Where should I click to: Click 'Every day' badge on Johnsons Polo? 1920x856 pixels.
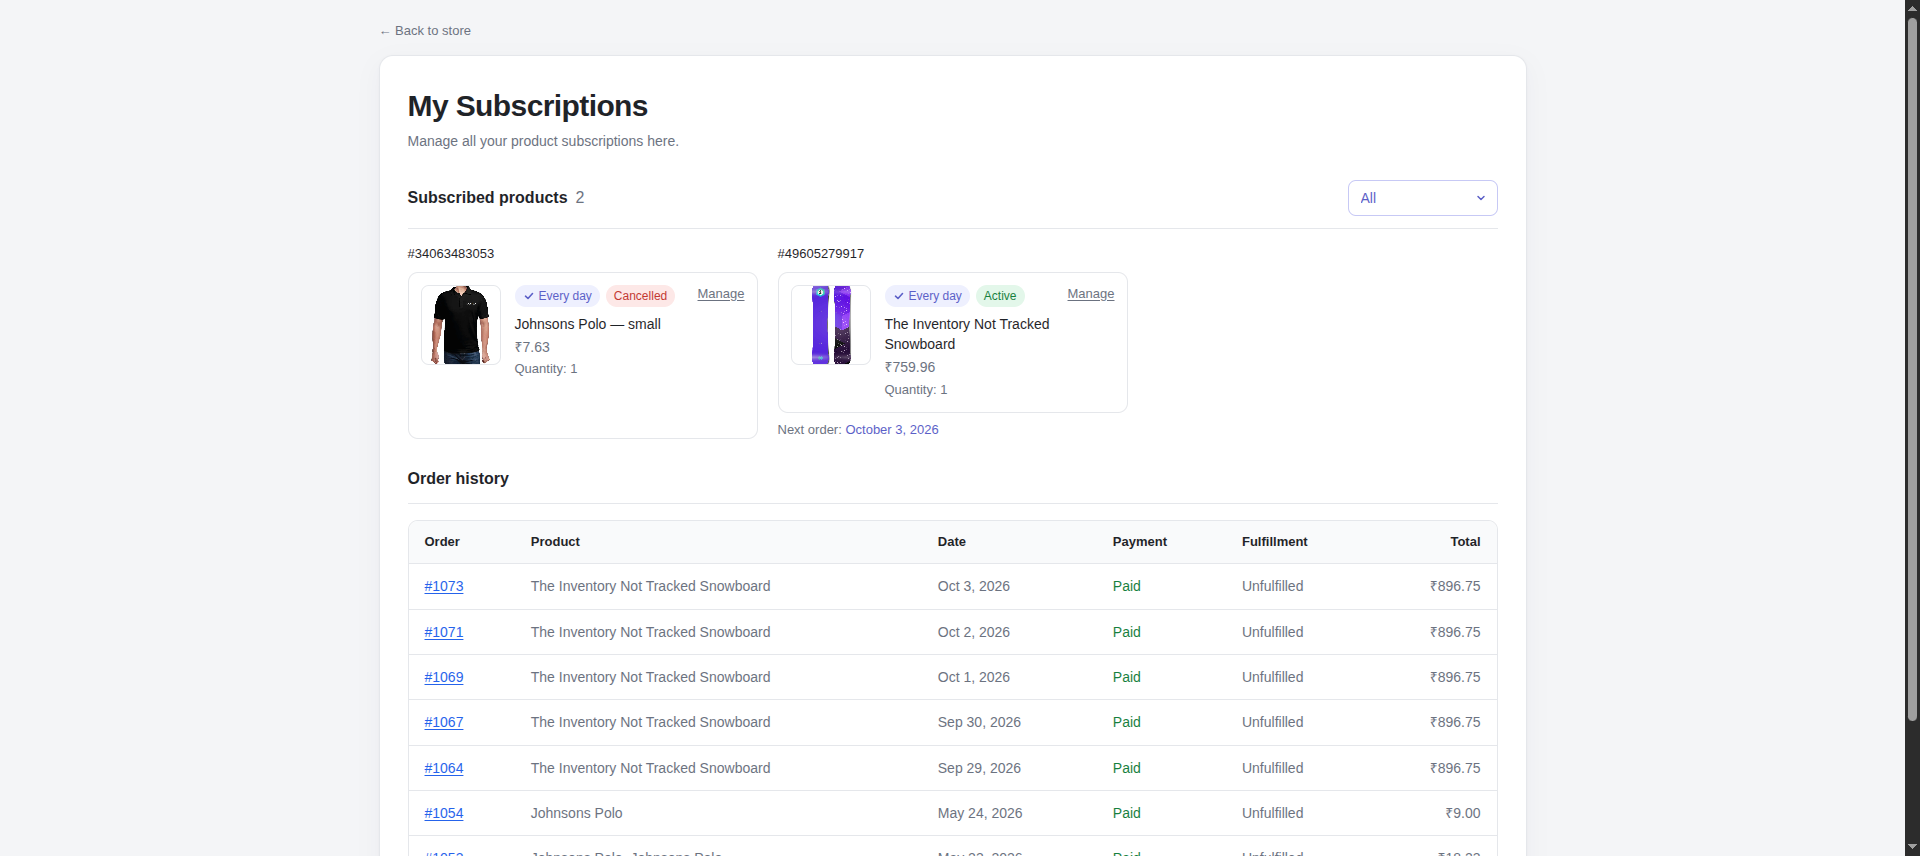coord(557,296)
